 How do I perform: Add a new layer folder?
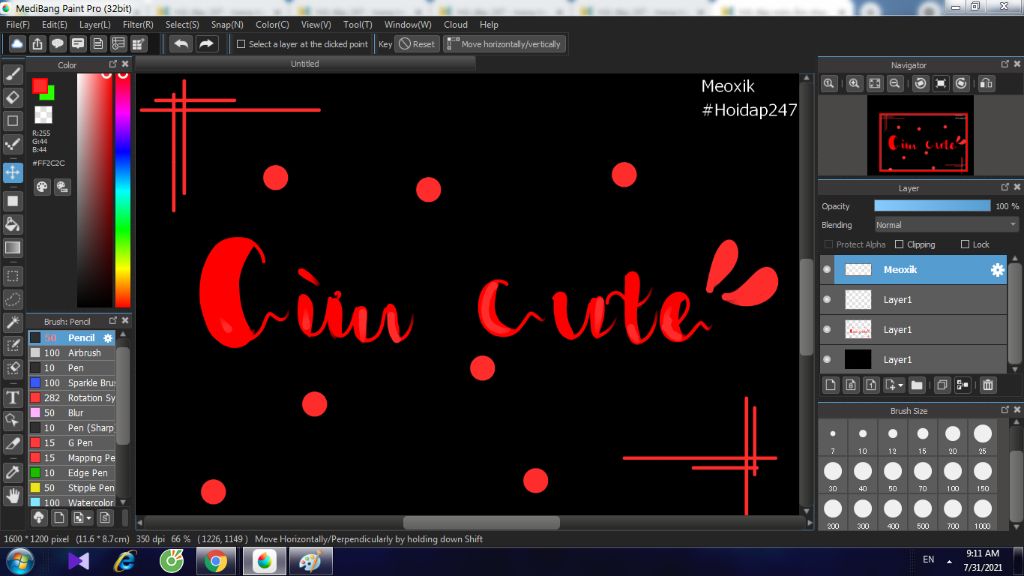(x=916, y=385)
